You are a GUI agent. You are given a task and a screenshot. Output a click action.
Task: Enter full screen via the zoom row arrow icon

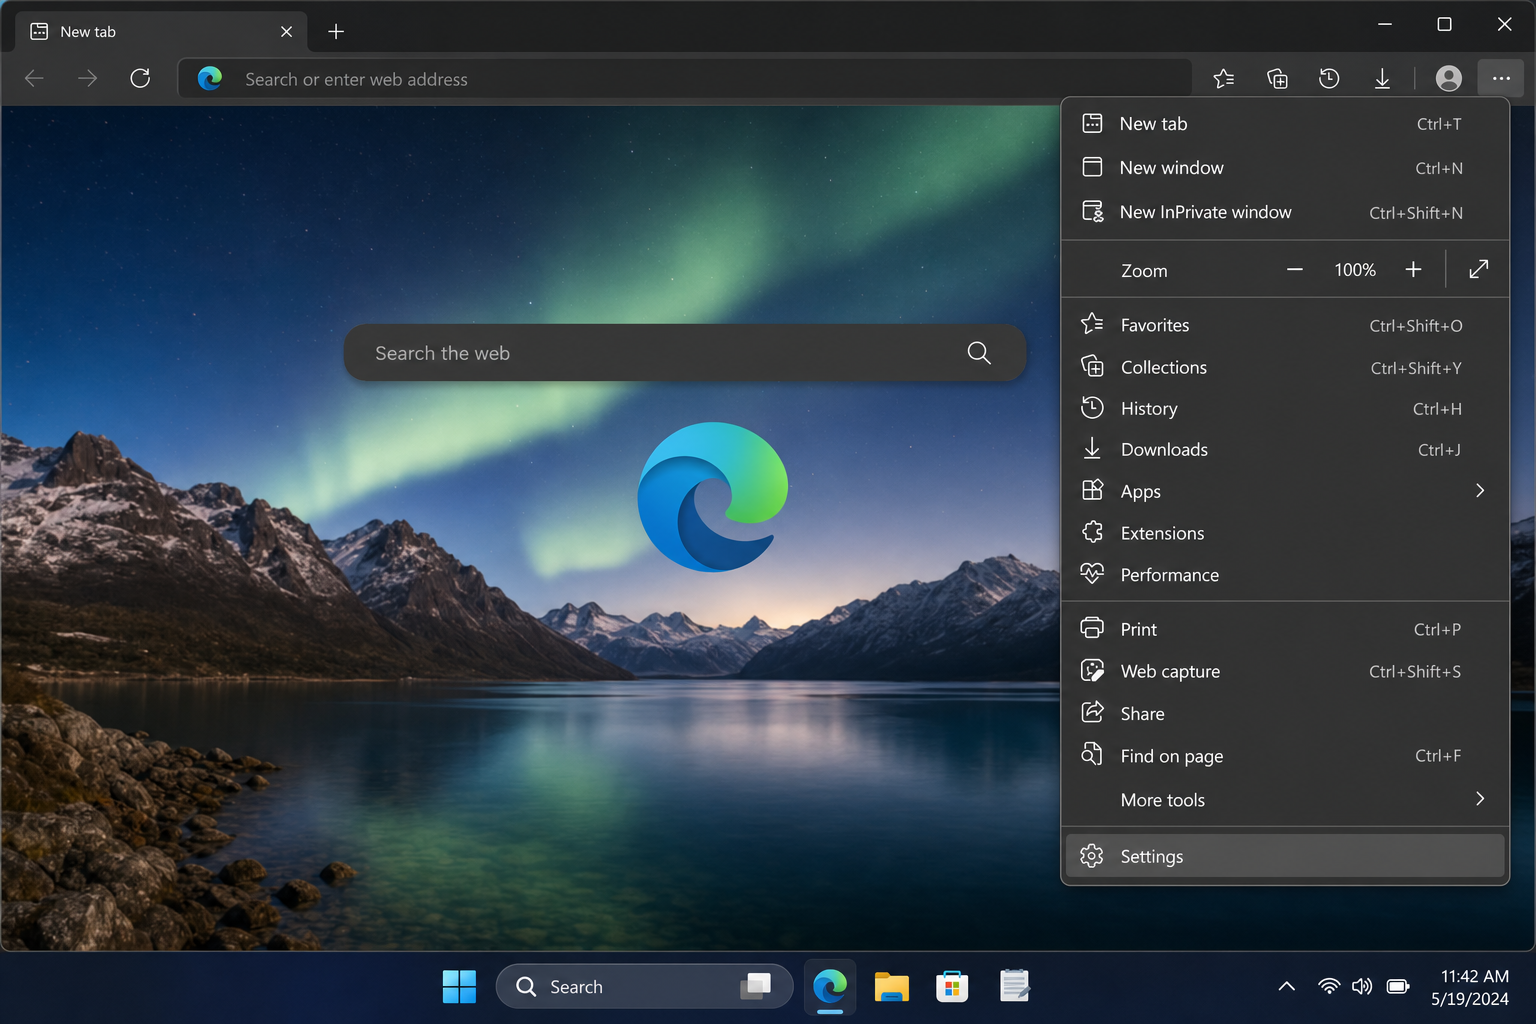click(1479, 269)
